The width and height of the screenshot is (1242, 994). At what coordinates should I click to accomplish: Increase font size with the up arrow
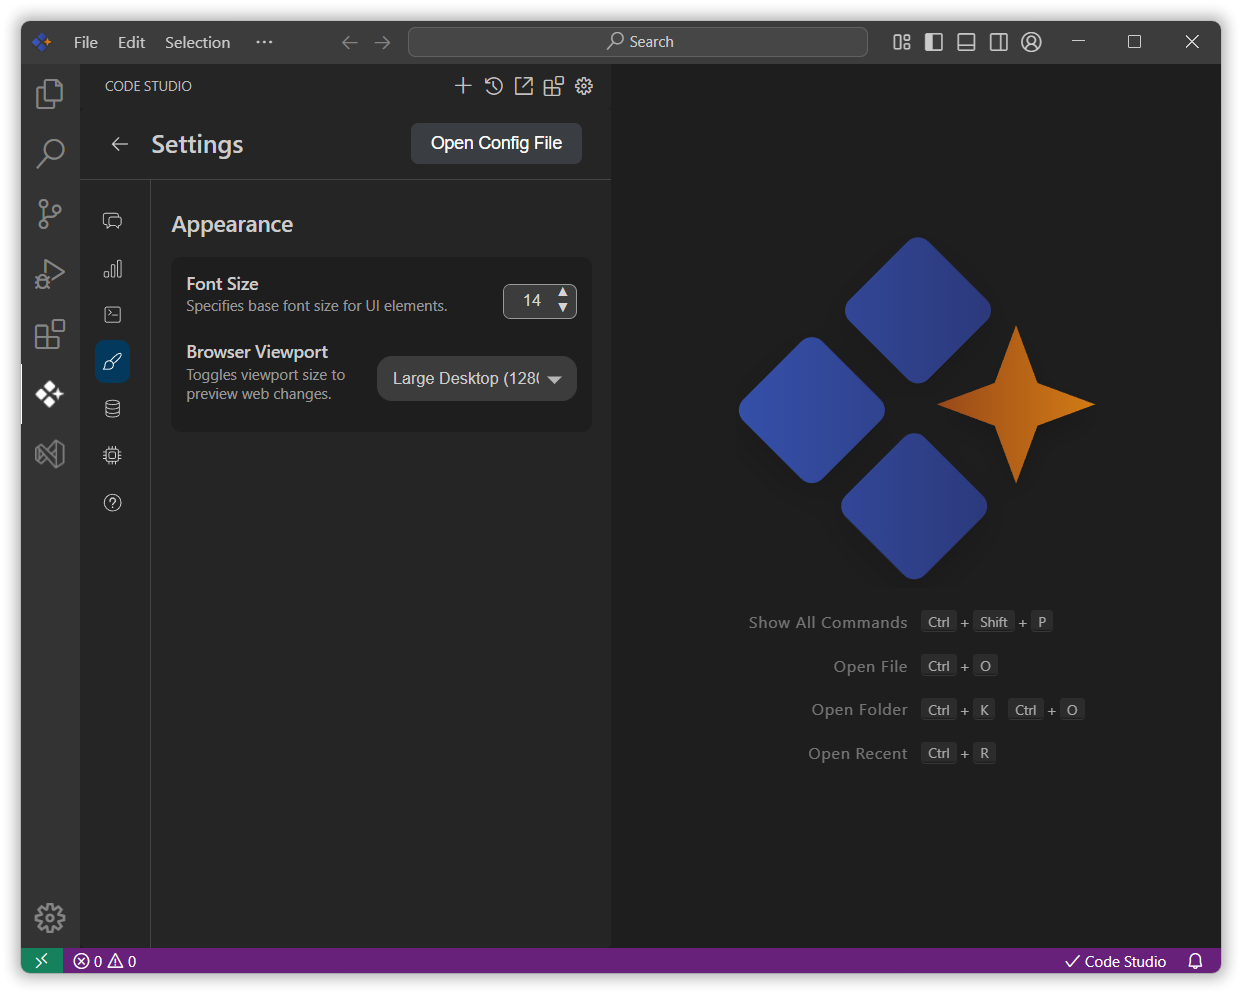pyautogui.click(x=563, y=293)
